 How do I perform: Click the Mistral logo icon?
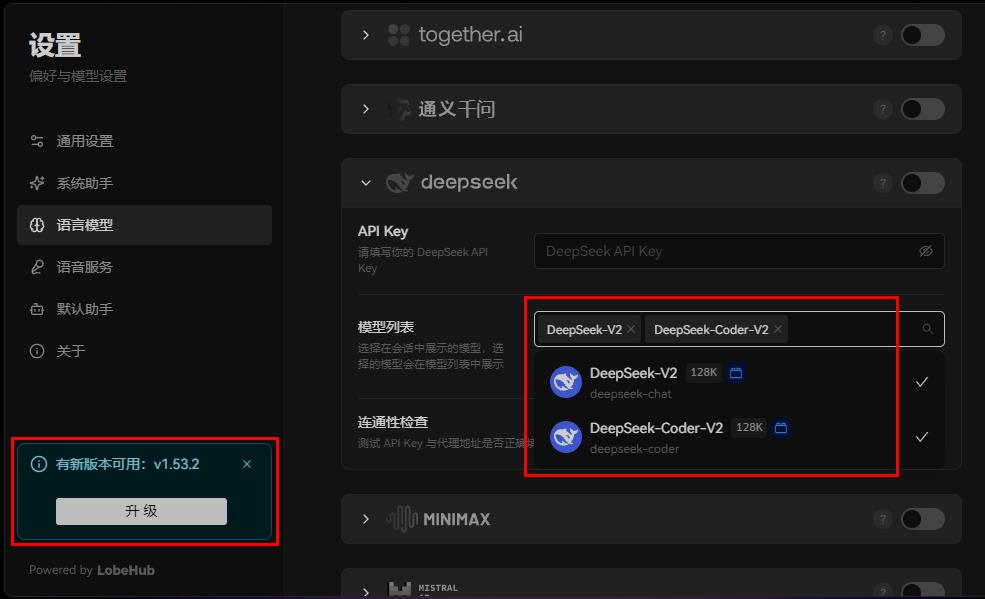coord(400,590)
